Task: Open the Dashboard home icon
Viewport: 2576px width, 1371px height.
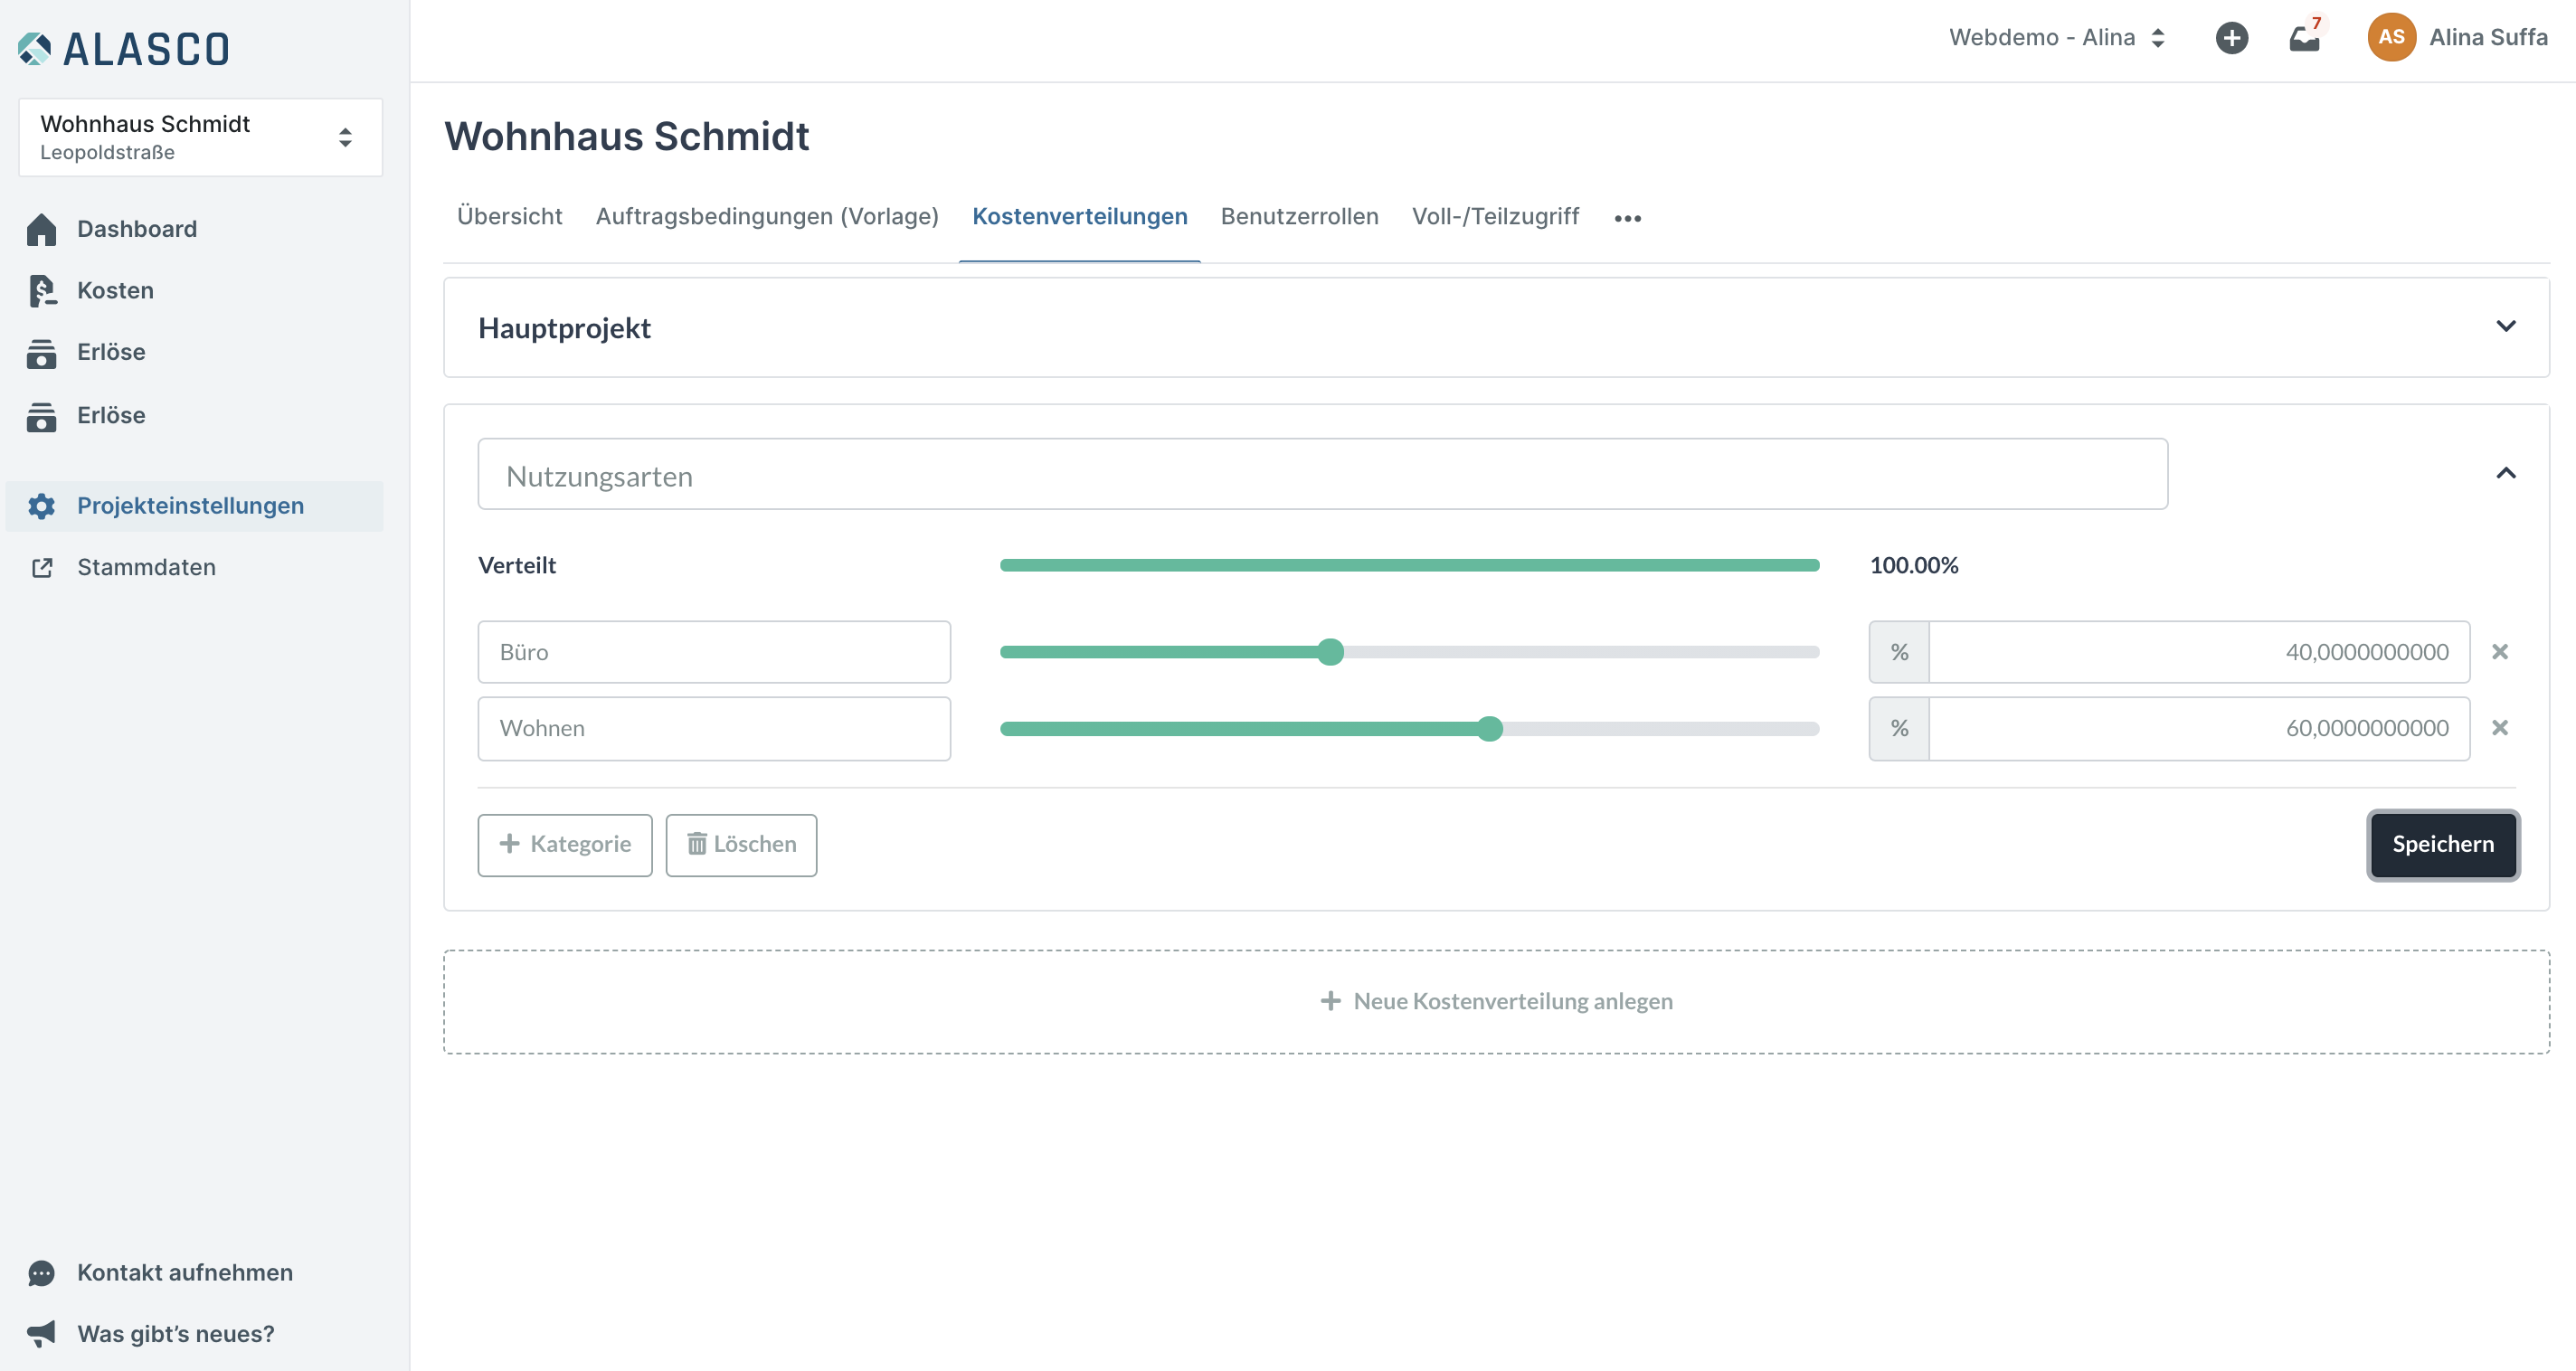Action: 41,229
